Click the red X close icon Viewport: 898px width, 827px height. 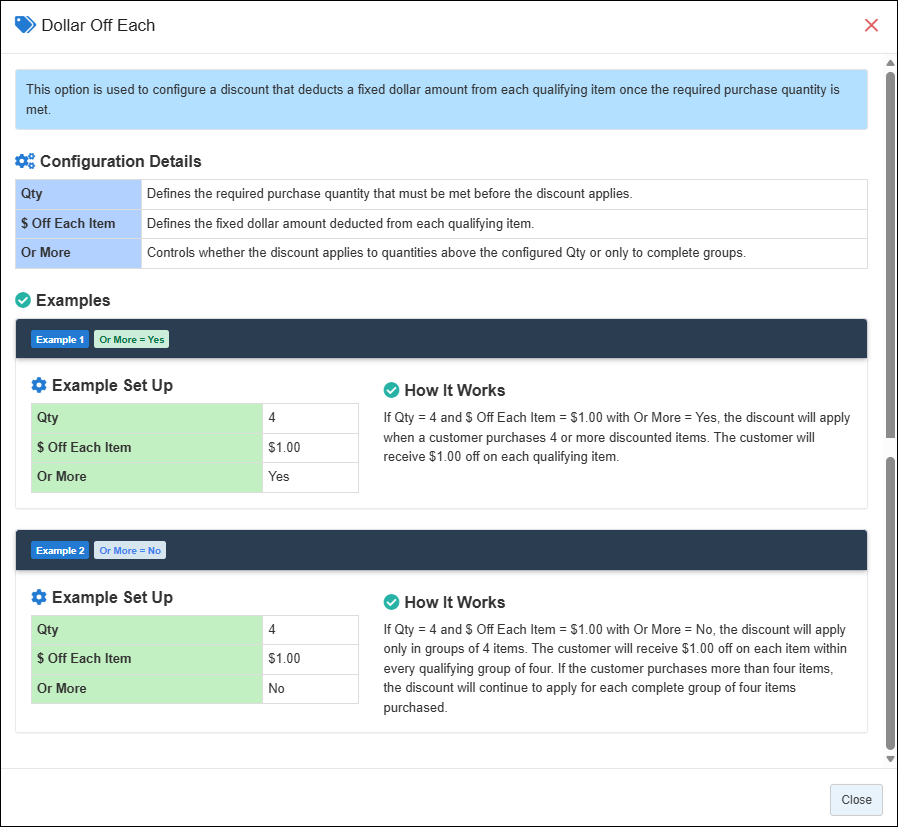(871, 25)
